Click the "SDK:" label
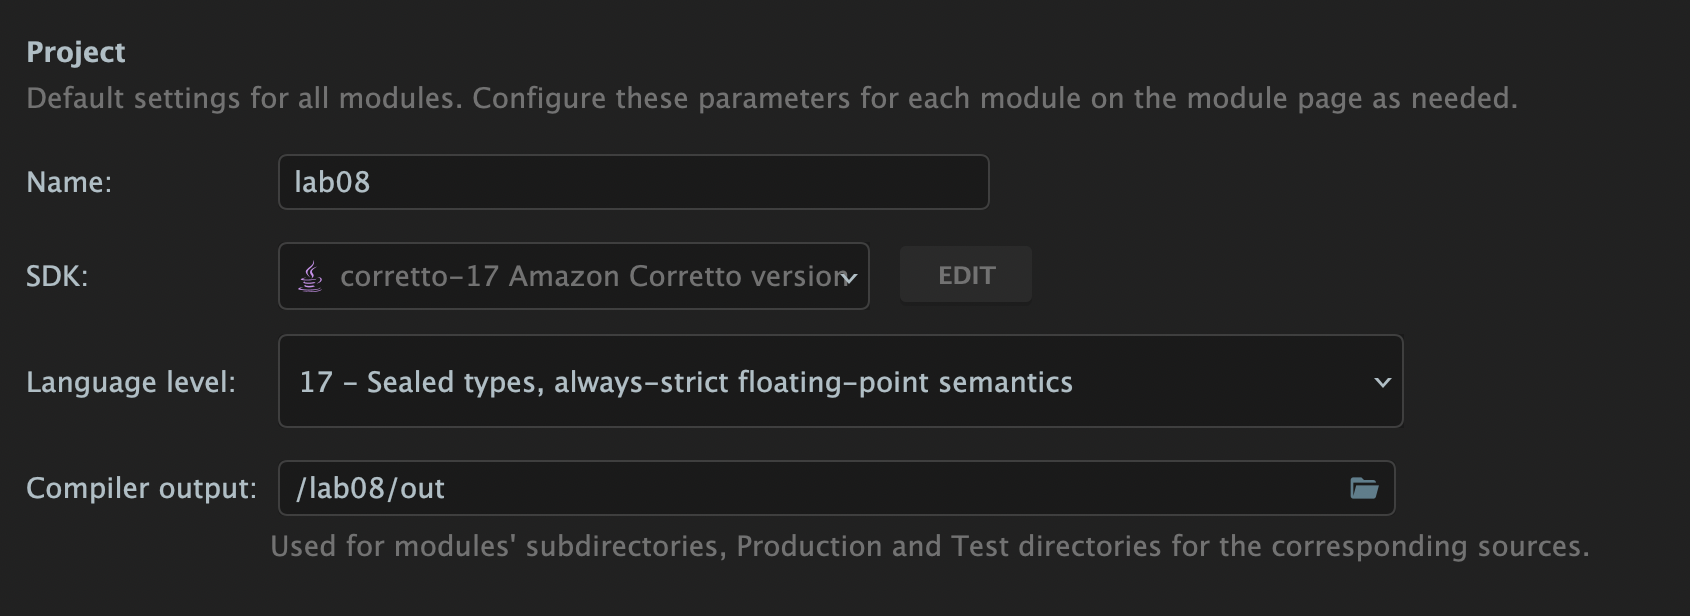 tap(57, 276)
